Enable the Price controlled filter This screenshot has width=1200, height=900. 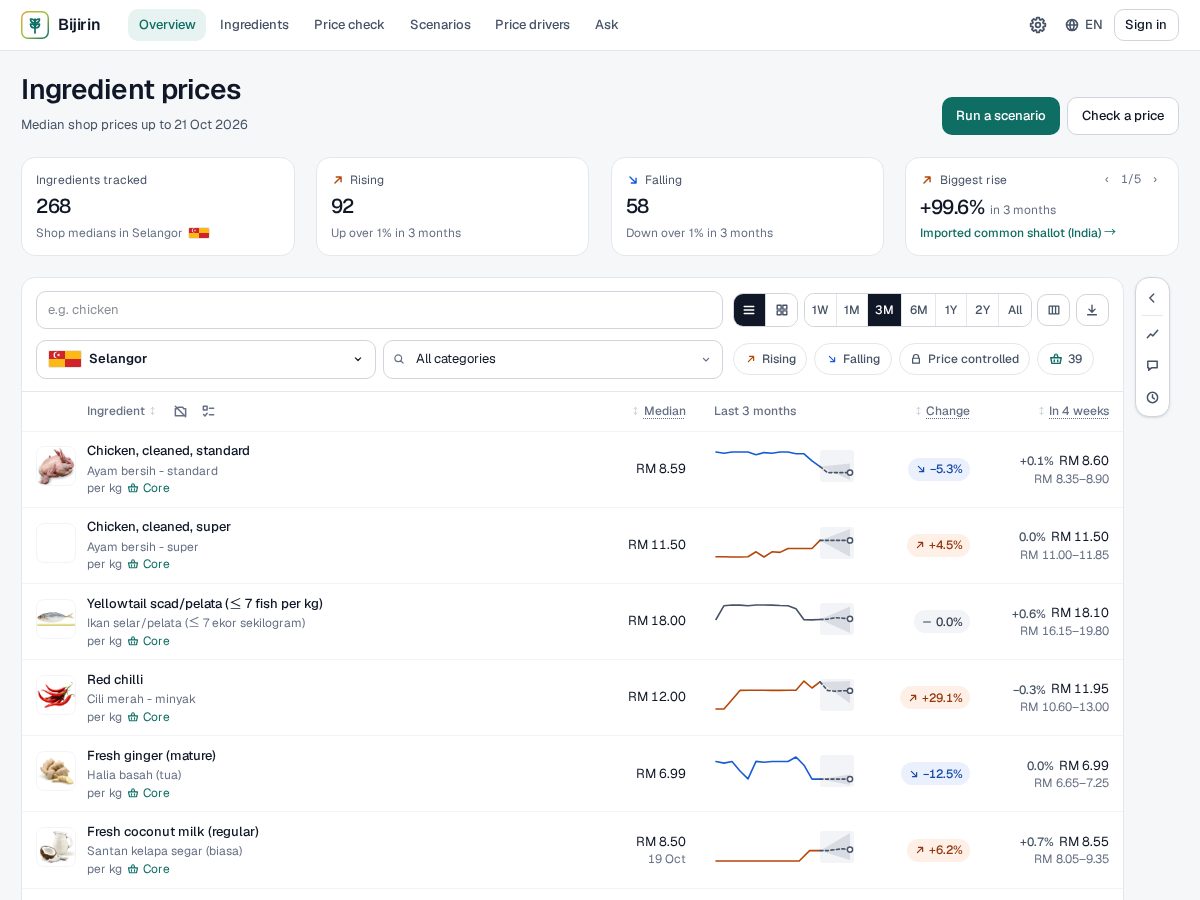pos(964,359)
